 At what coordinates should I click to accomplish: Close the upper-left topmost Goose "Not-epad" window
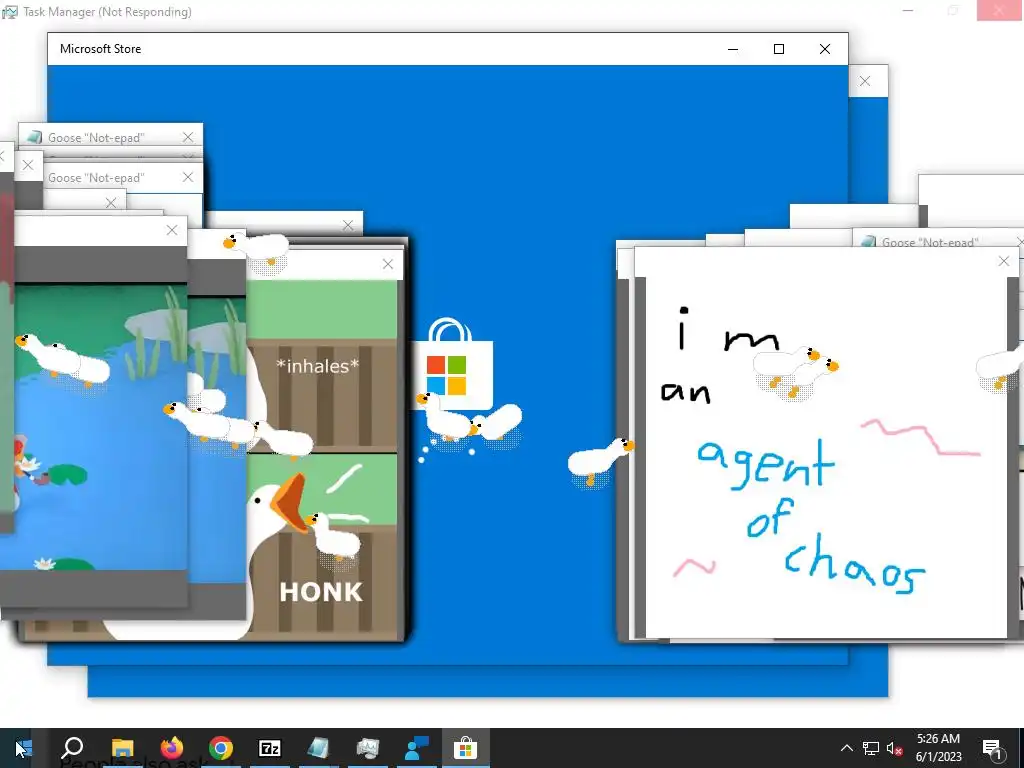point(188,137)
